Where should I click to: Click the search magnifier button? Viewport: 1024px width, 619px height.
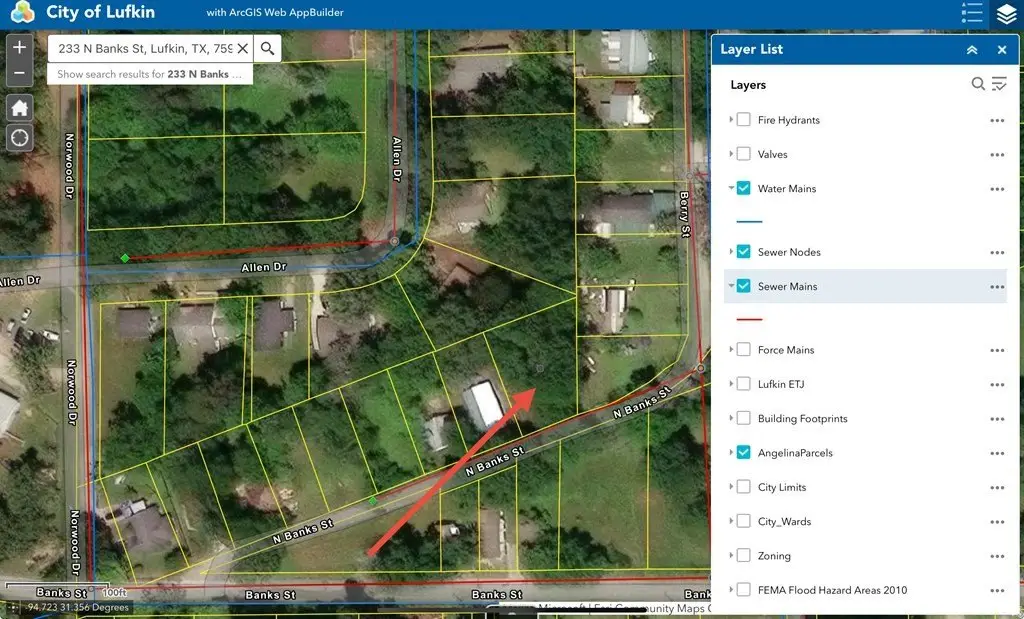tap(267, 48)
